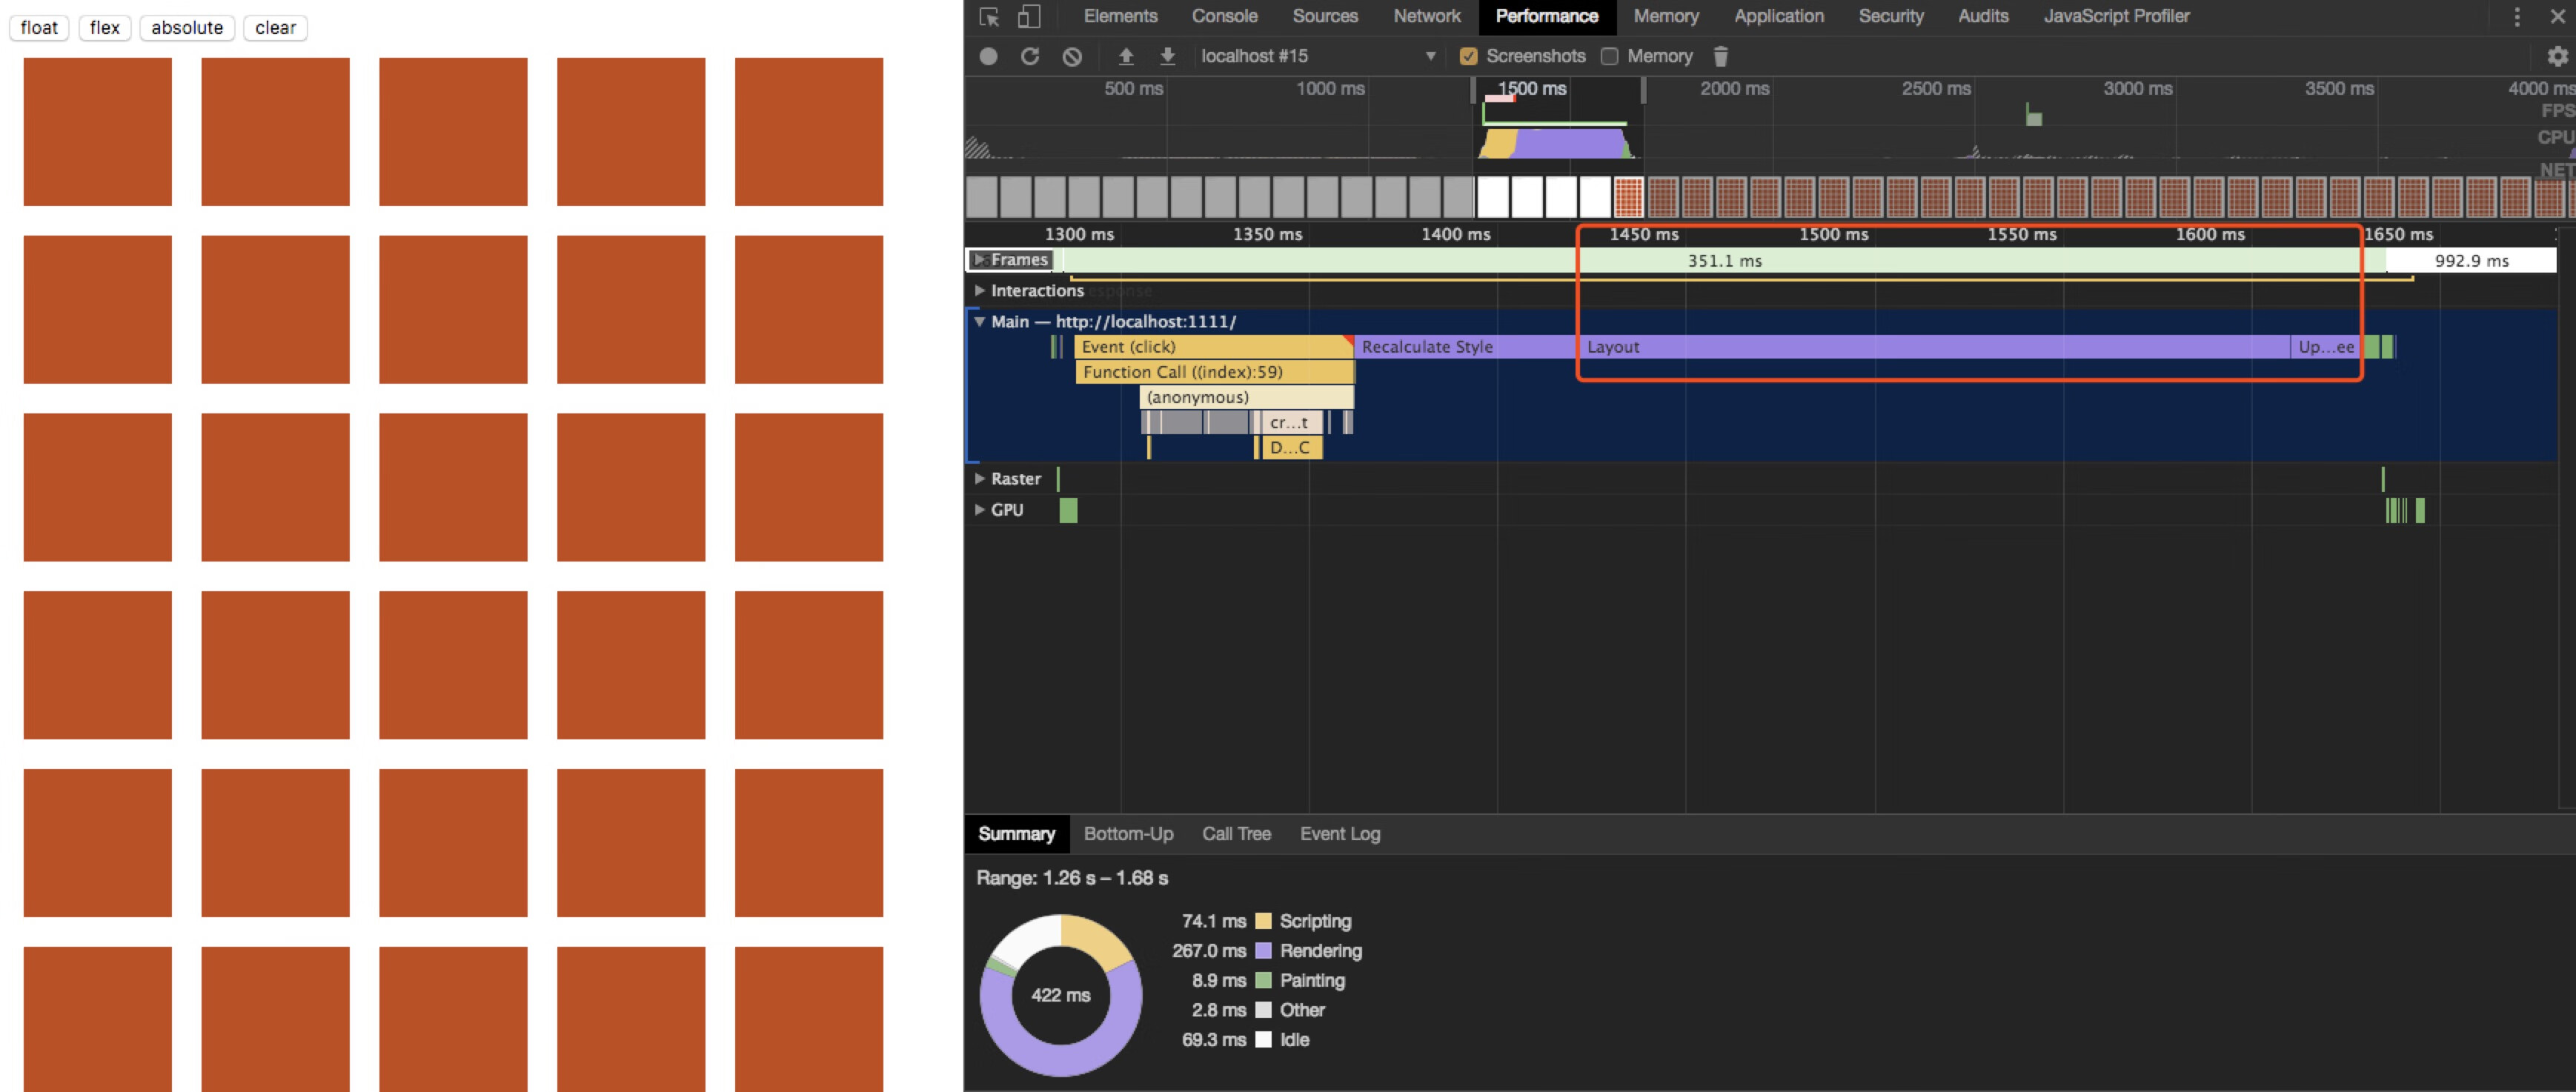This screenshot has height=1092, width=2576.
Task: Select the inspect element picker icon
Action: [x=989, y=17]
